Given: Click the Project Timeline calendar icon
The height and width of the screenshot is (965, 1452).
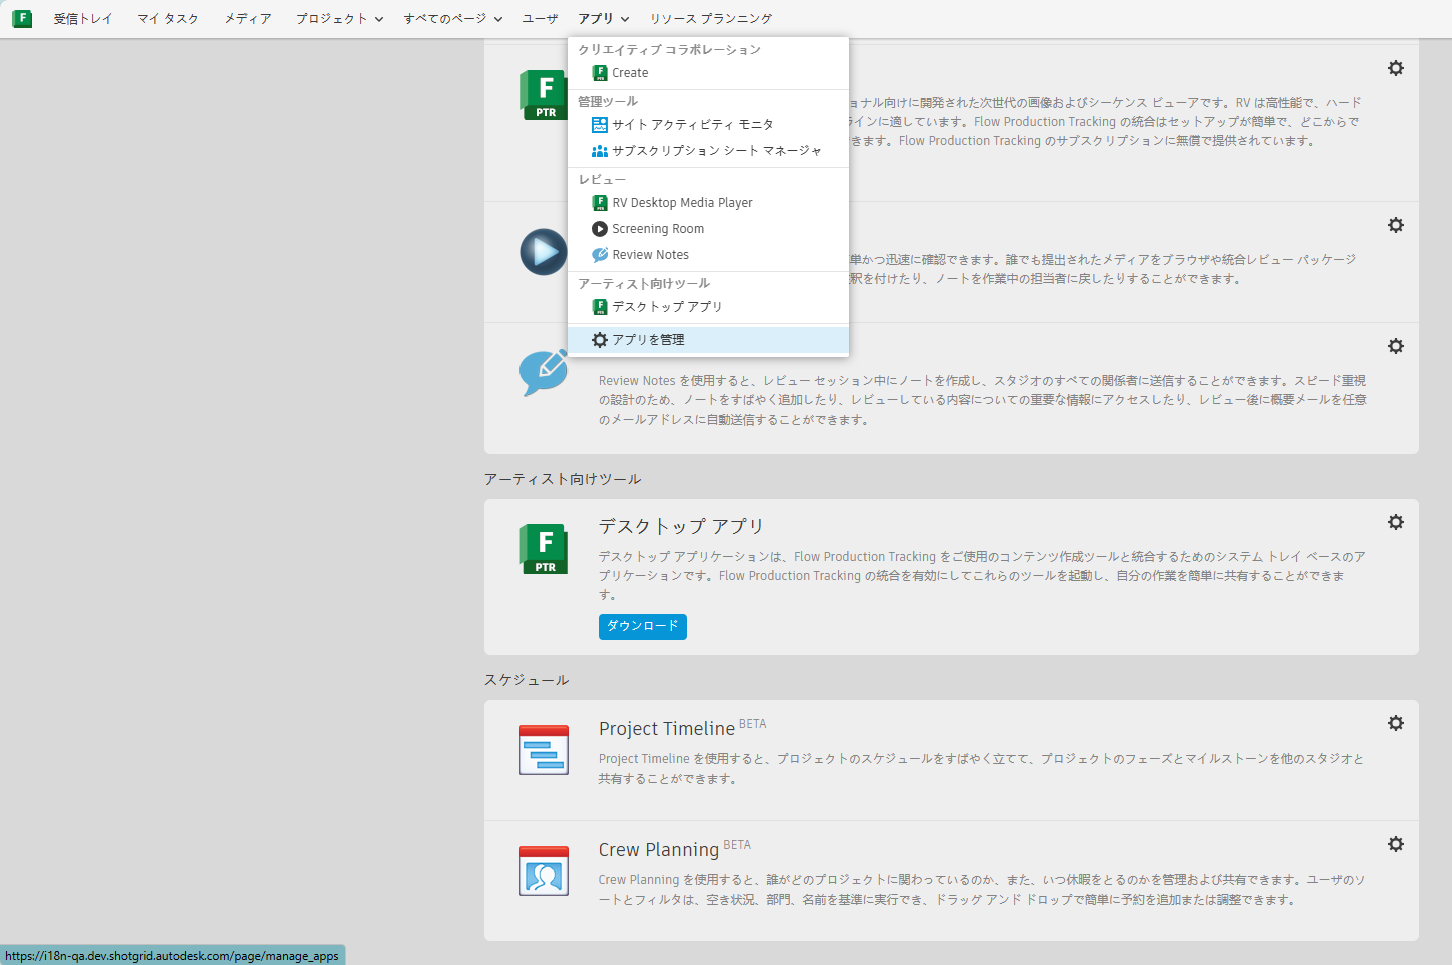Looking at the screenshot, I should pos(544,750).
